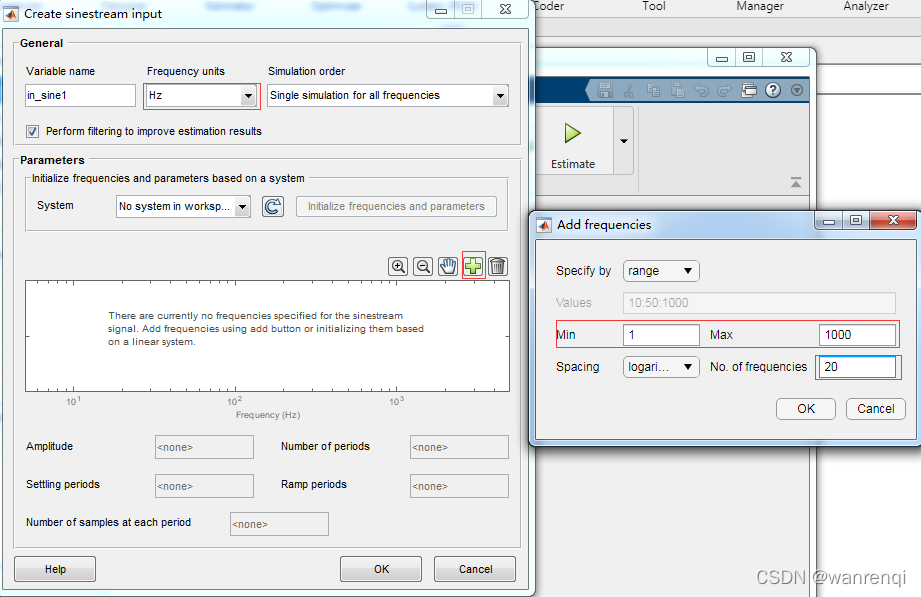Click the circular down-arrow quick access options icon
The width and height of the screenshot is (921, 597).
click(x=797, y=90)
